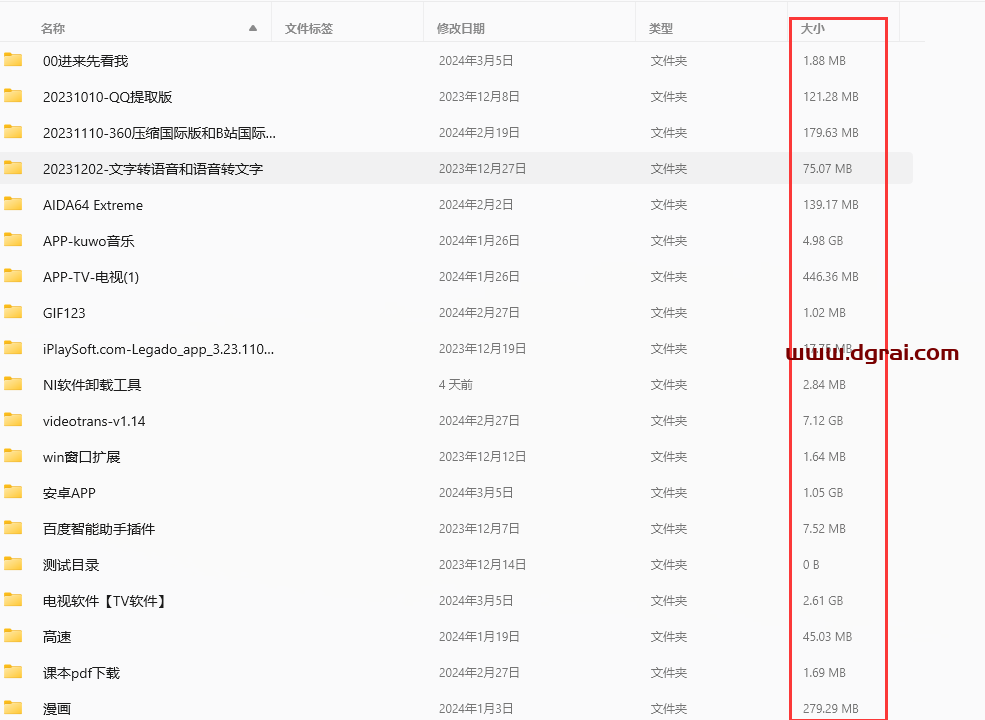Open the folder named 00进来先看我
This screenshot has height=720, width=985.
click(x=85, y=61)
